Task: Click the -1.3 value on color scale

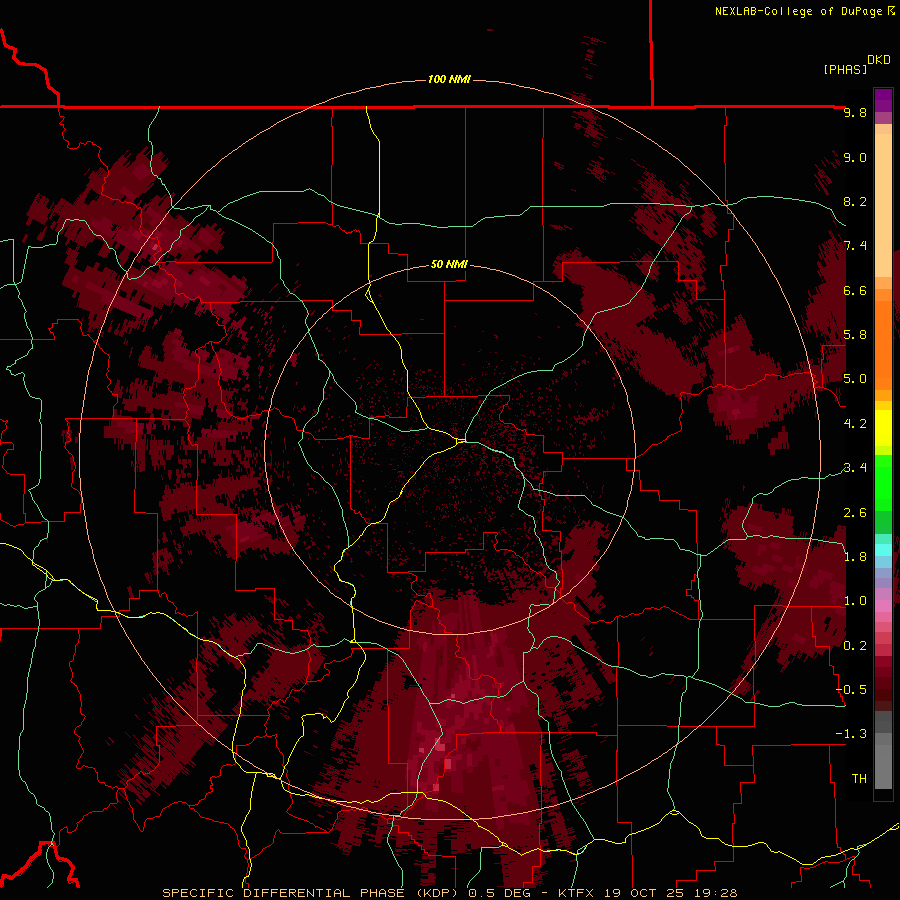Action: 852,734
